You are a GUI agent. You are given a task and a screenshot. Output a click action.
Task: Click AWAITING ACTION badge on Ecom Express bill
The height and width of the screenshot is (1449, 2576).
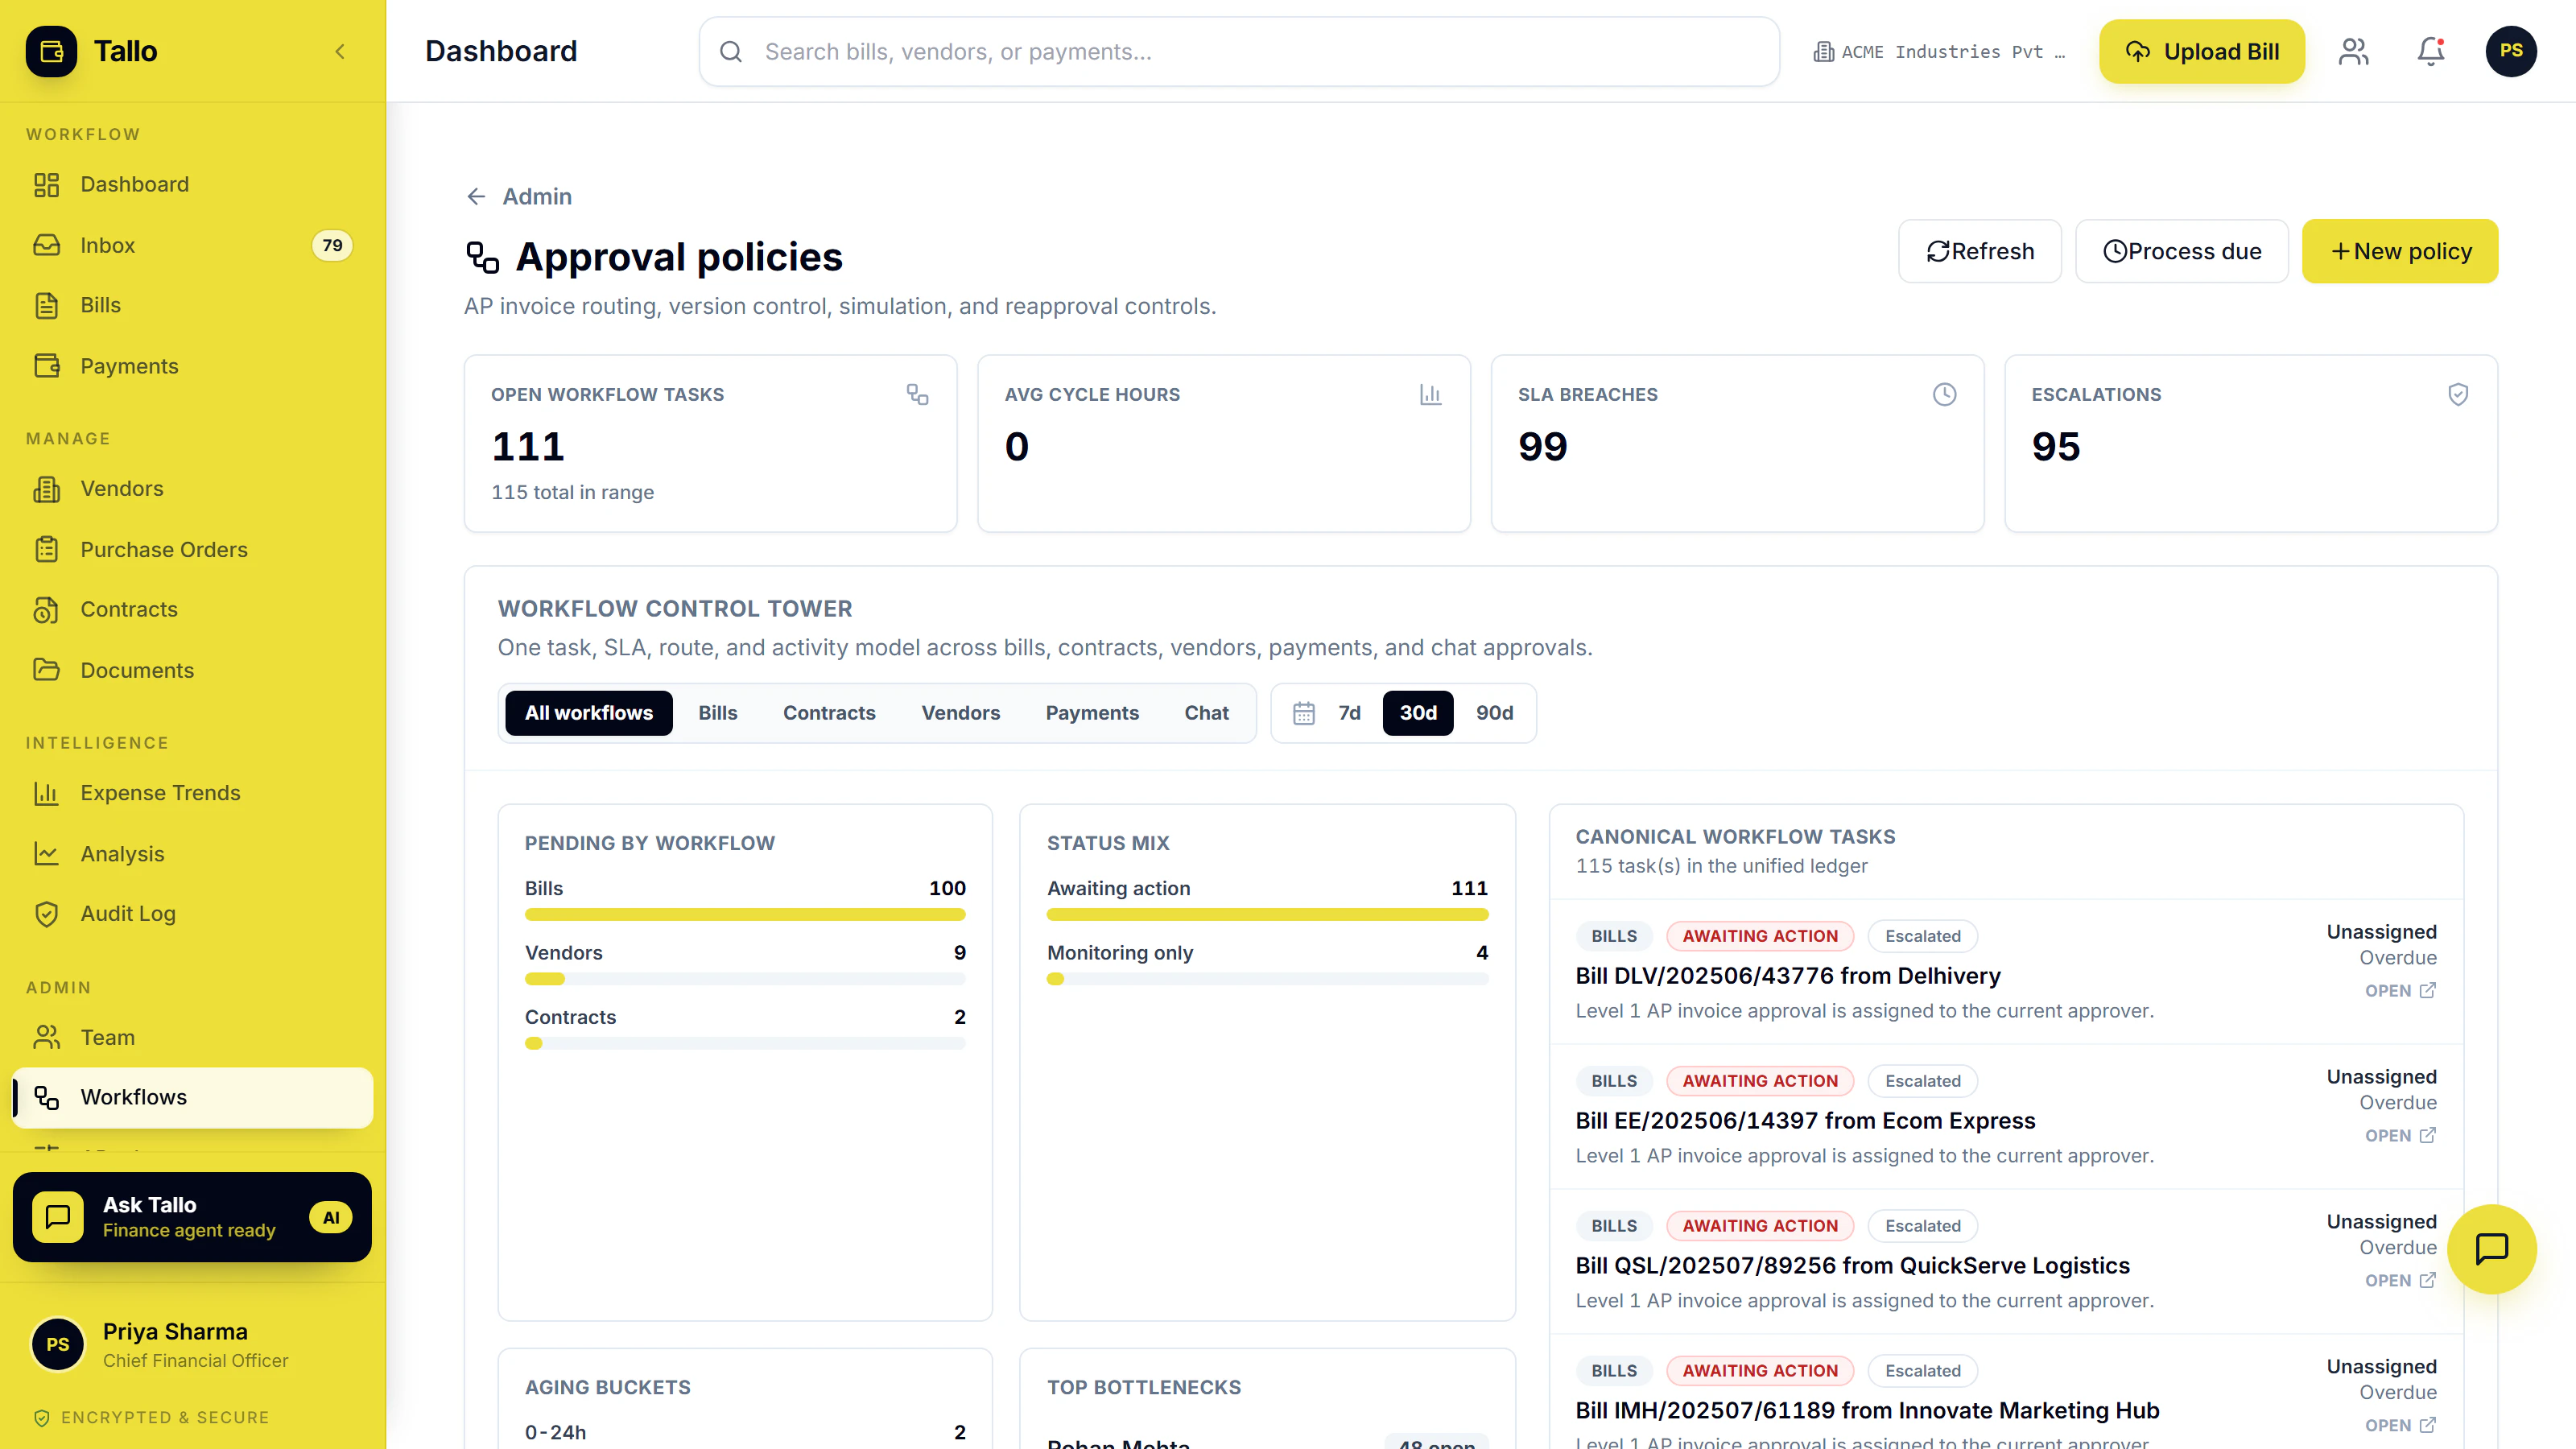pyautogui.click(x=1760, y=1081)
